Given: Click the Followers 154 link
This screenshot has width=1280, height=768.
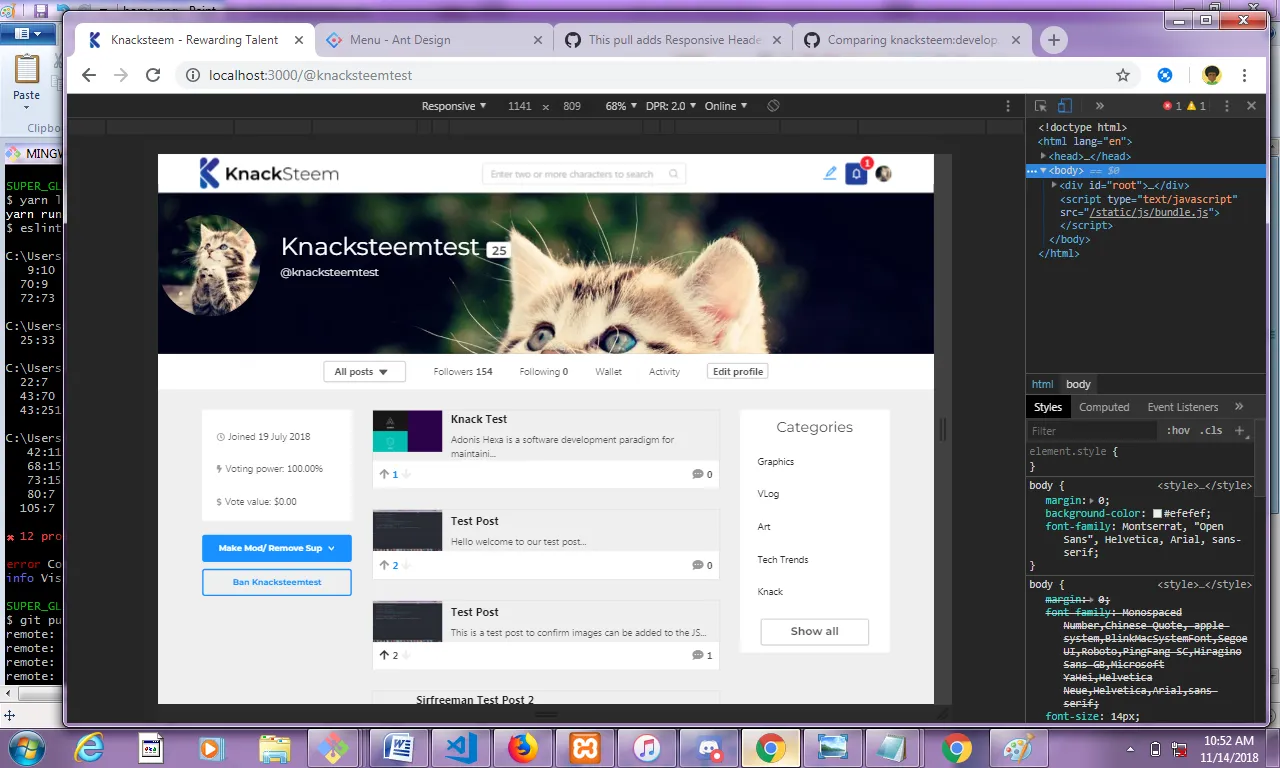Looking at the screenshot, I should point(463,372).
